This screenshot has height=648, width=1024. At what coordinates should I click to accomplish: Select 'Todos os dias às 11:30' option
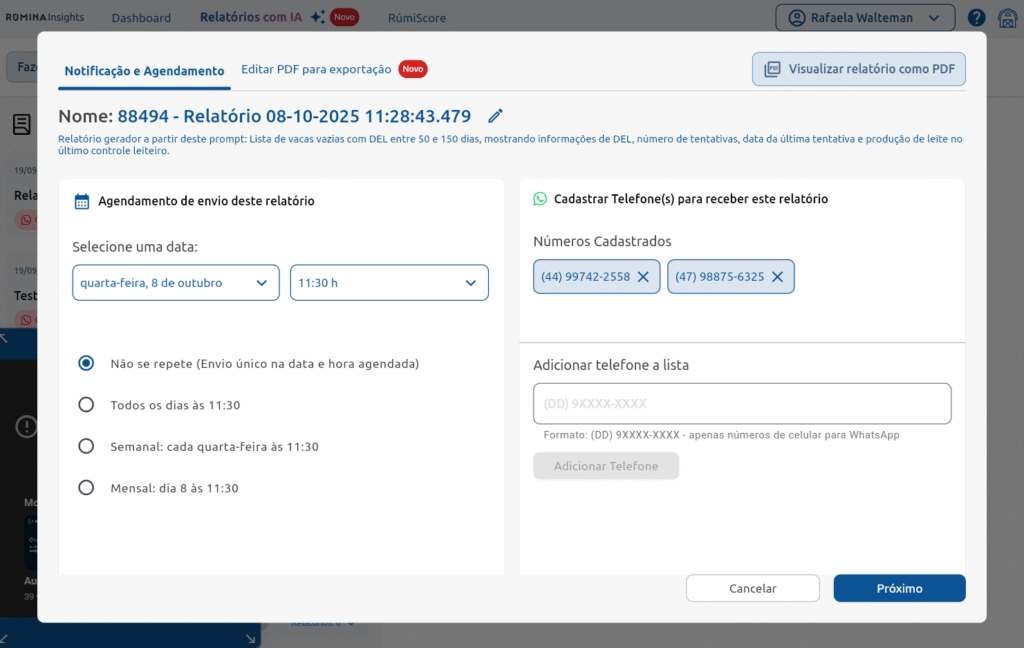click(87, 405)
